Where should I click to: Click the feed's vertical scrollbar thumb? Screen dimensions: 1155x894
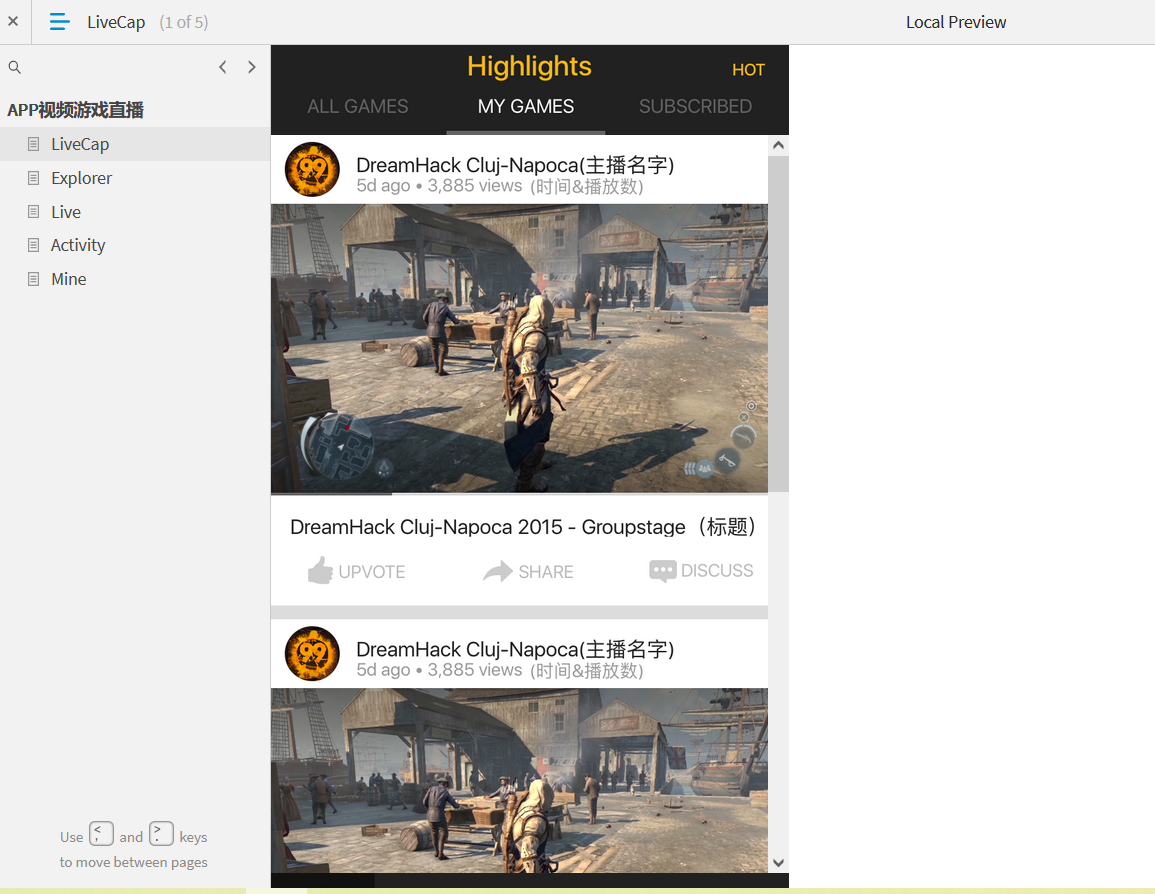tap(778, 323)
